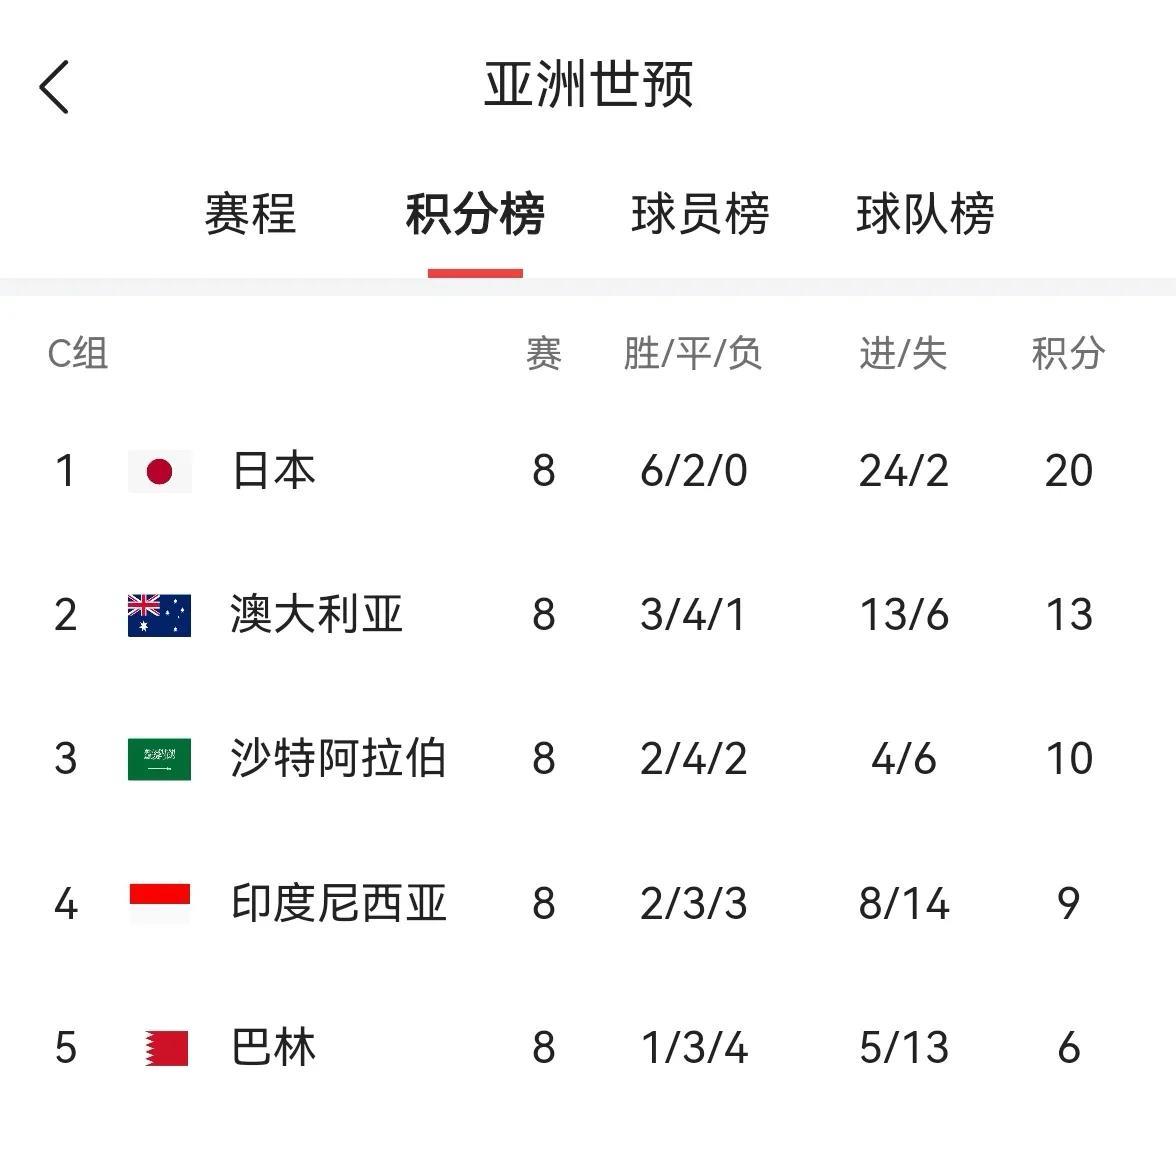Tap the Bahrain flag icon

click(166, 1048)
